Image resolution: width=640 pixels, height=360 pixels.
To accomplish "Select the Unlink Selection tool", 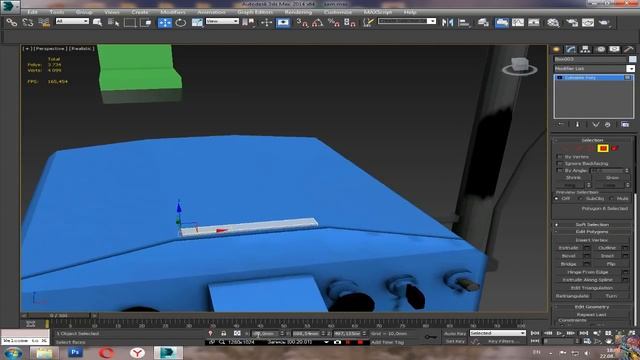I will (28, 22).
